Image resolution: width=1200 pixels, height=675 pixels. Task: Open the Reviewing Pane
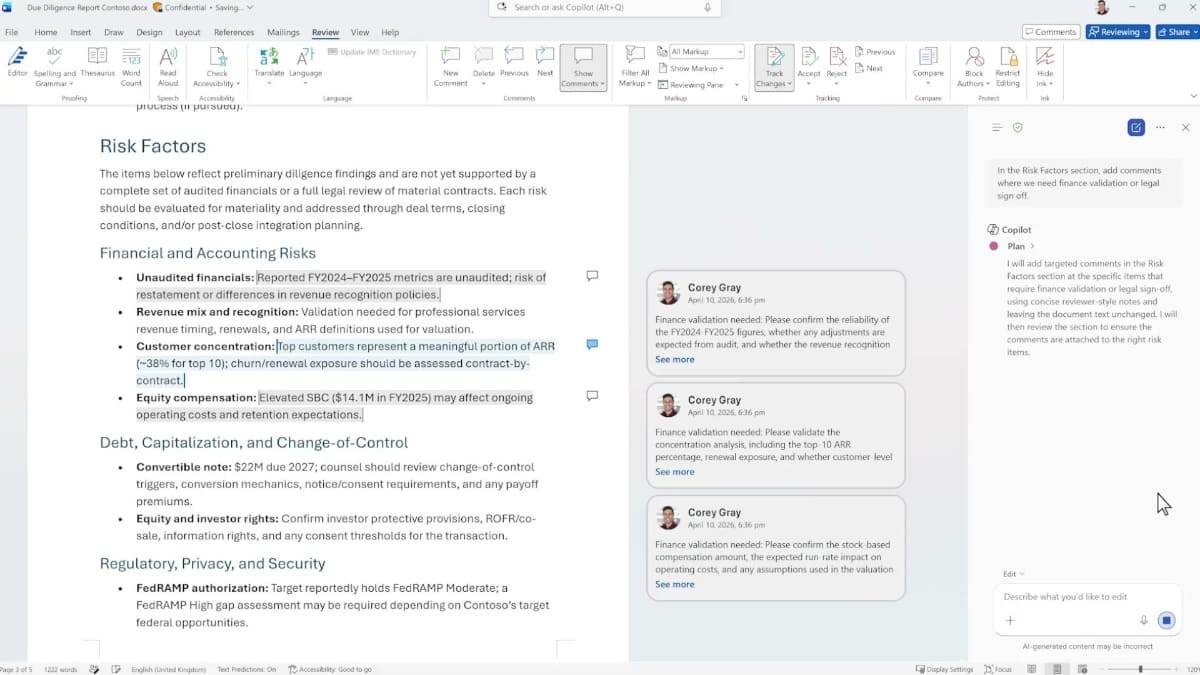tap(691, 85)
